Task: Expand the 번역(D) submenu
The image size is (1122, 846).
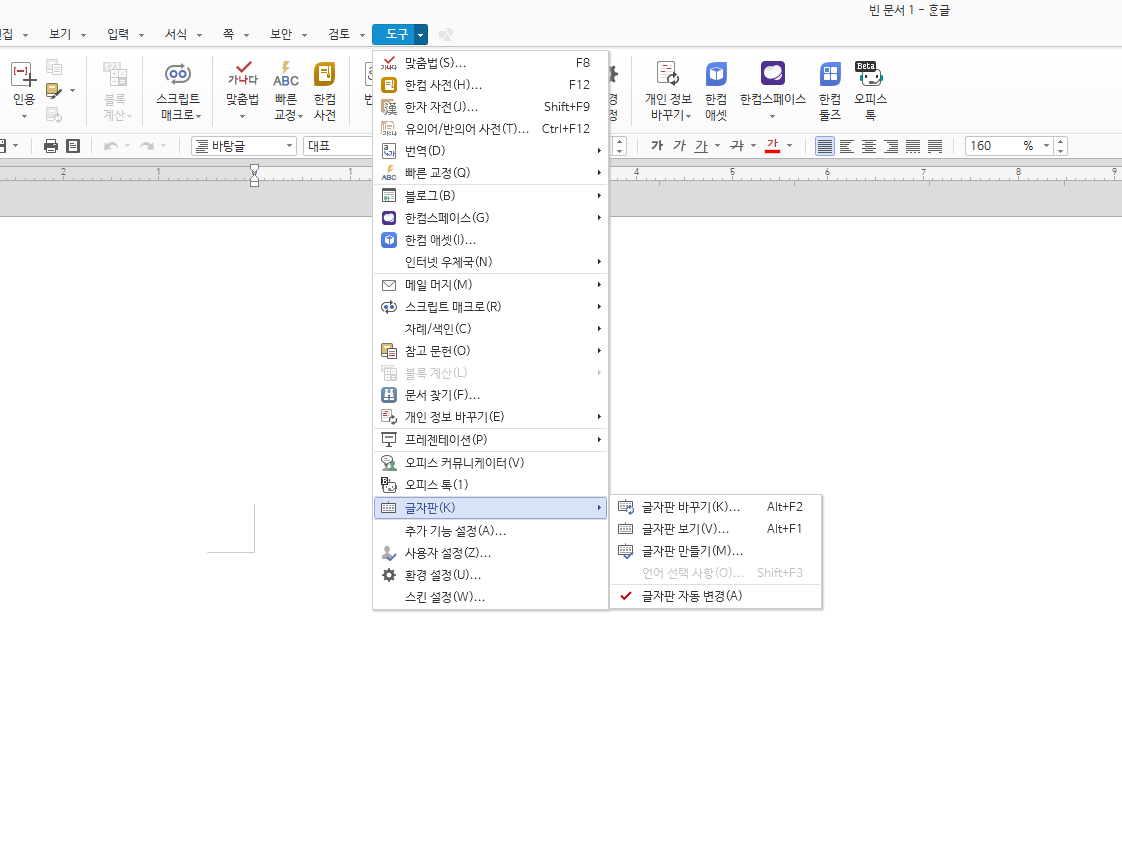Action: [x=490, y=151]
